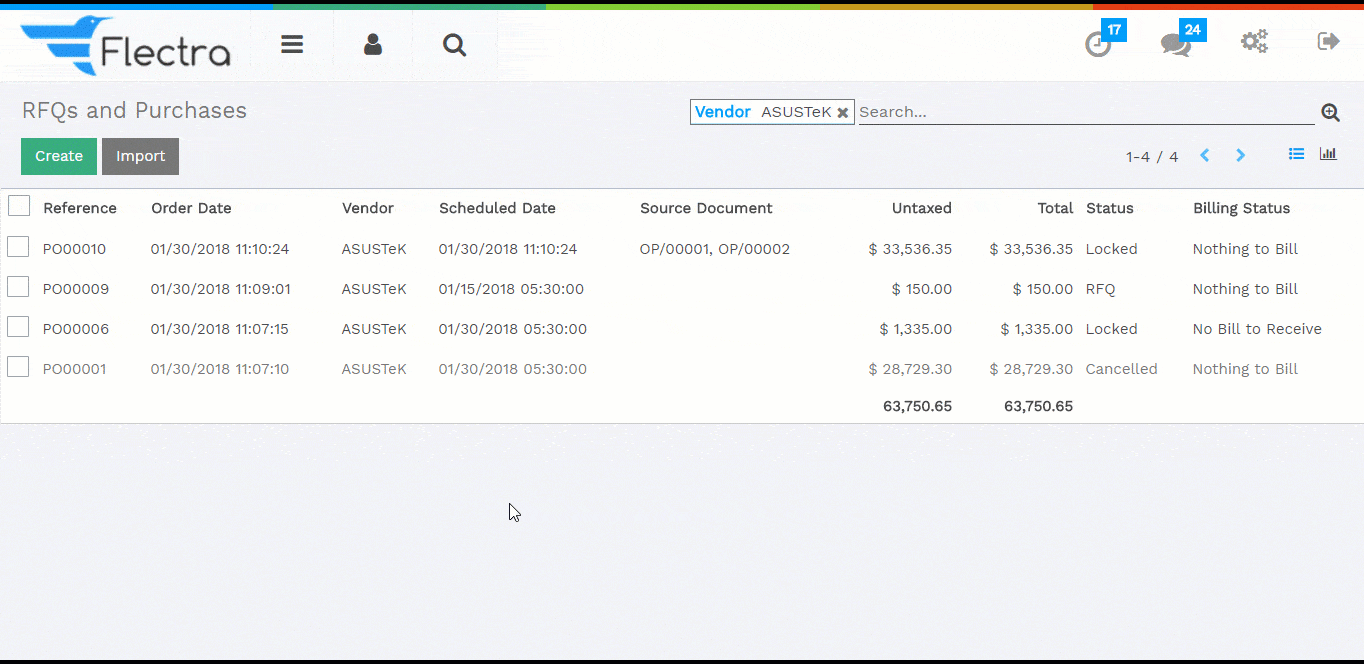Select the checkbox for PO00006

(18, 327)
